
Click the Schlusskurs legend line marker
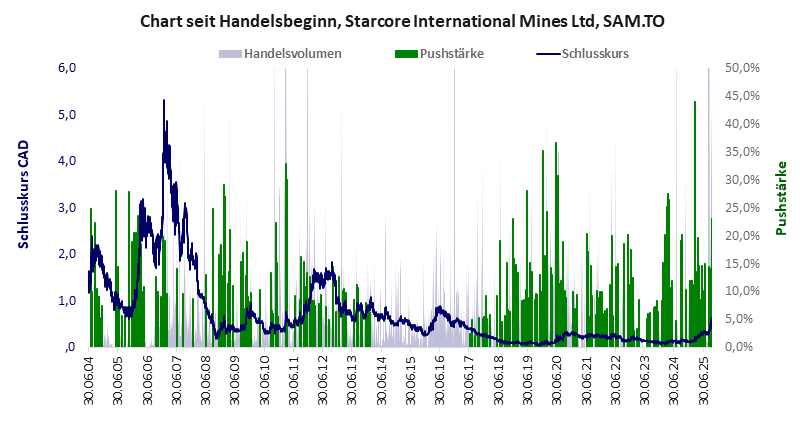pos(549,54)
